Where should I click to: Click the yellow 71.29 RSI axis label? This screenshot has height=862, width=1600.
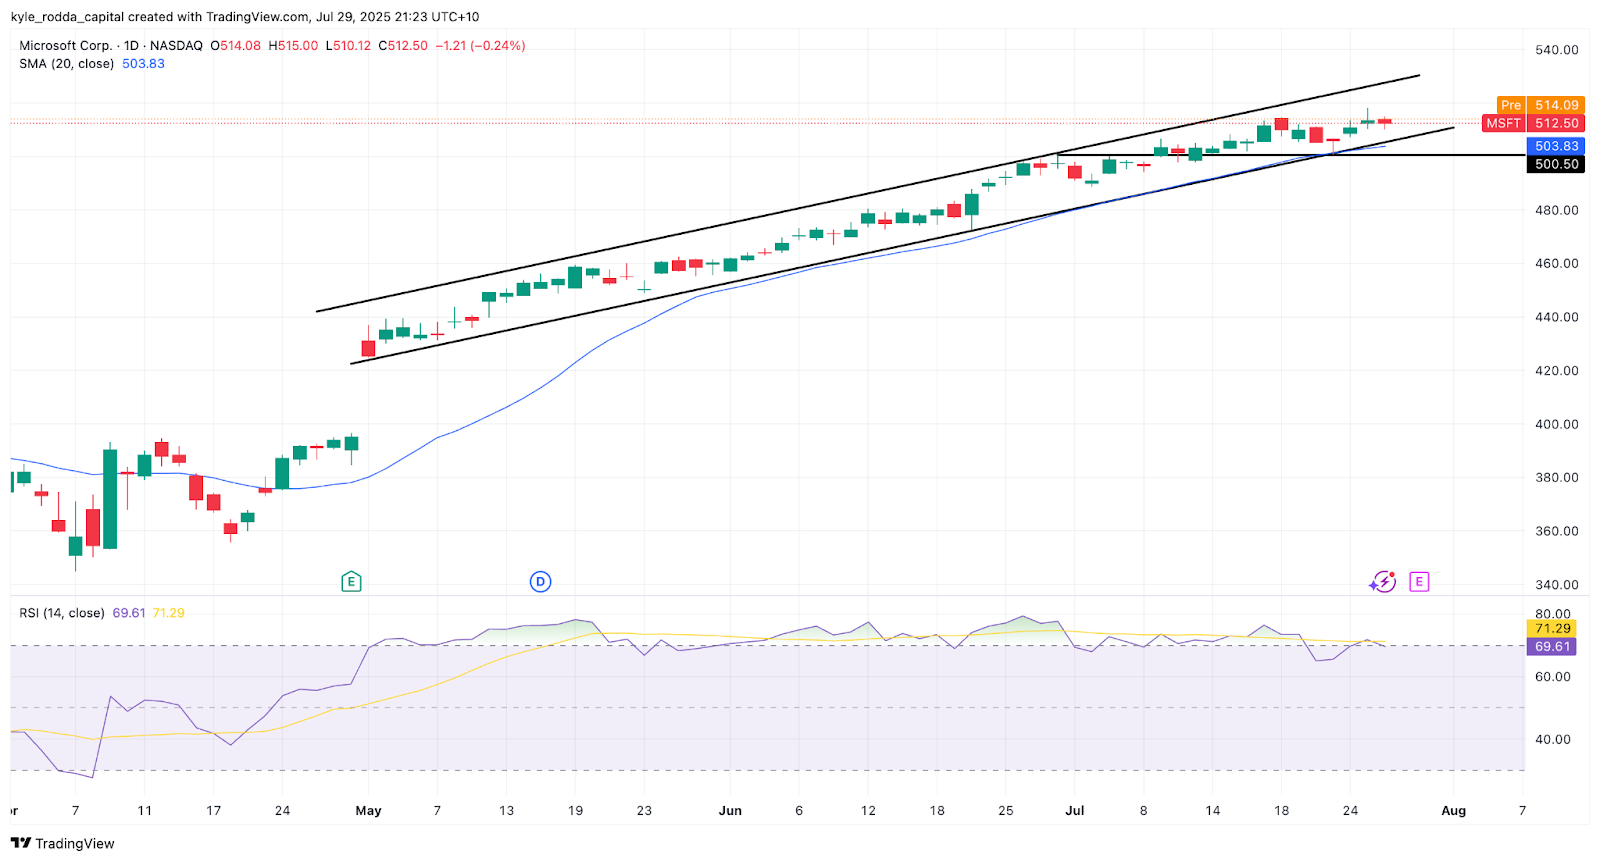pos(1552,629)
